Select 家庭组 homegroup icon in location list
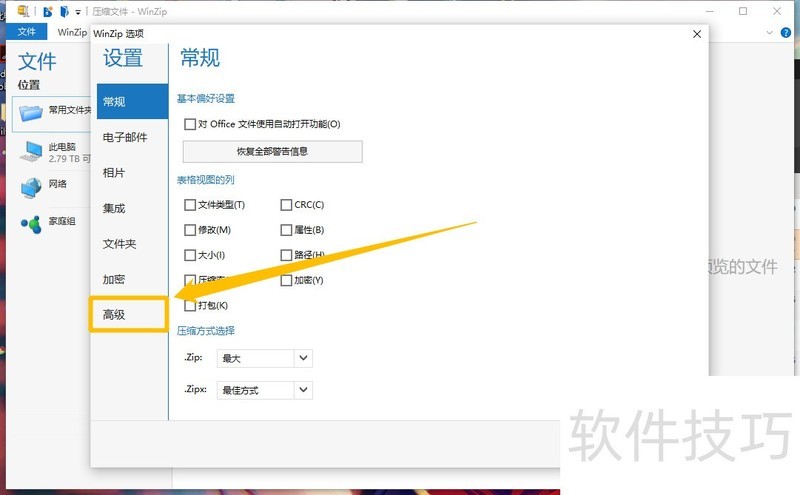The image size is (800, 495). pyautogui.click(x=31, y=224)
